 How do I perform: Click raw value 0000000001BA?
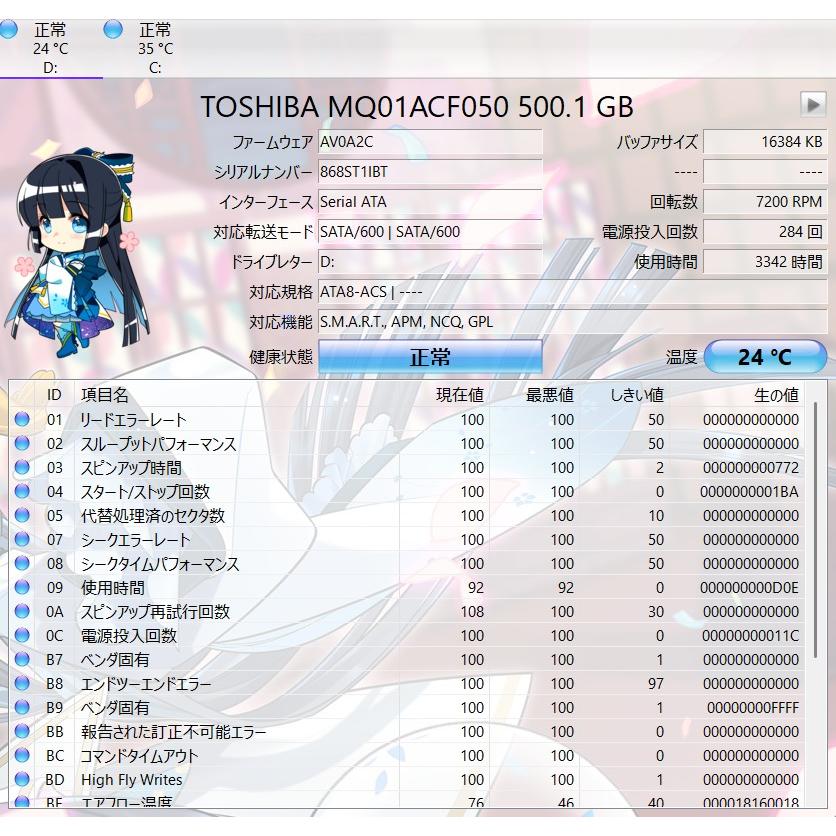point(749,492)
